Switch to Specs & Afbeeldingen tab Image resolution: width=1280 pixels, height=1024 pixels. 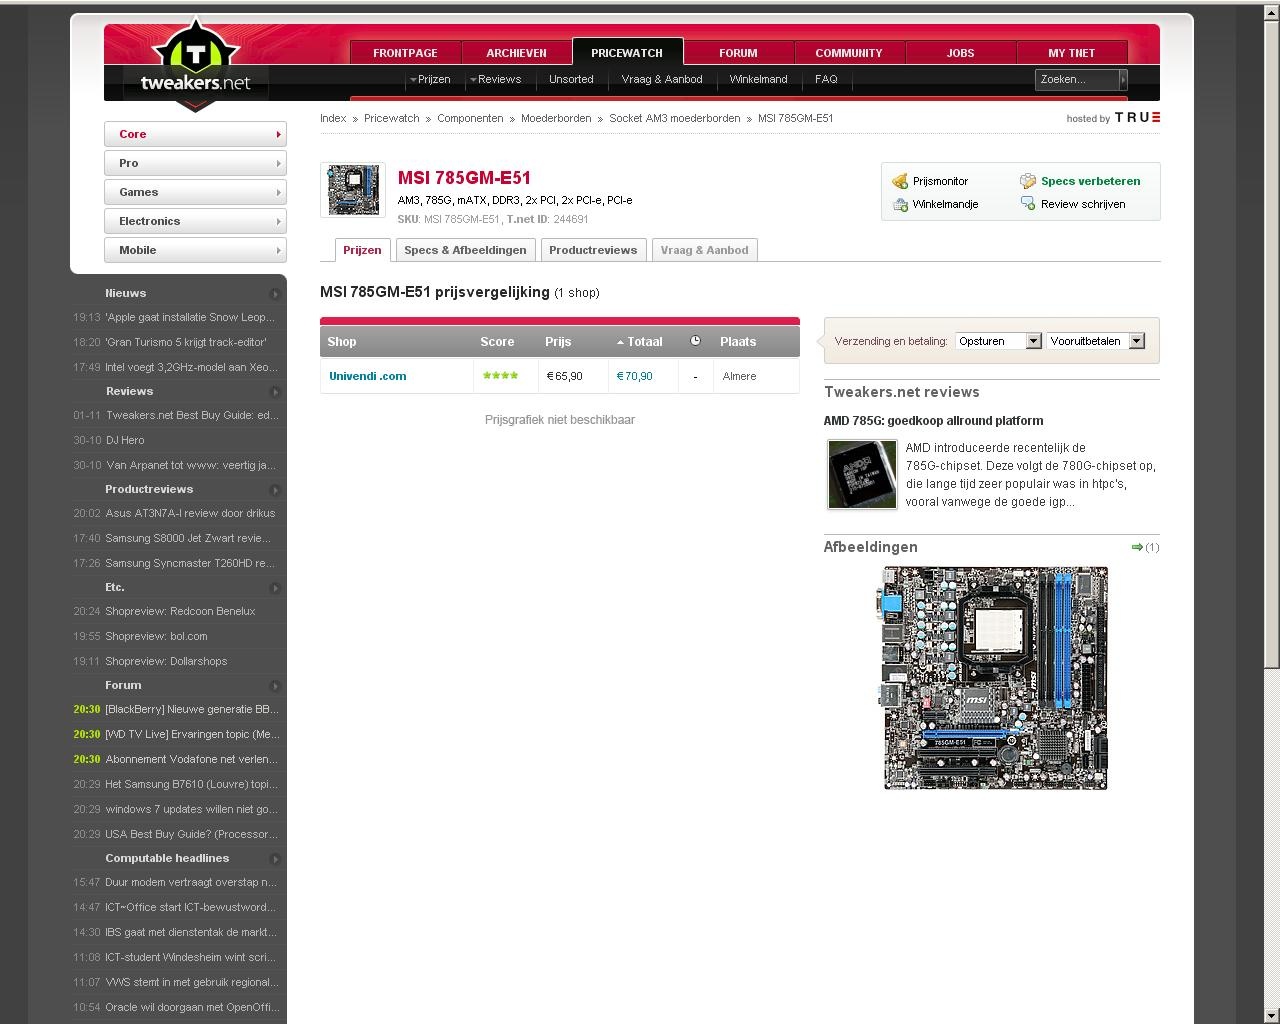[x=465, y=250]
